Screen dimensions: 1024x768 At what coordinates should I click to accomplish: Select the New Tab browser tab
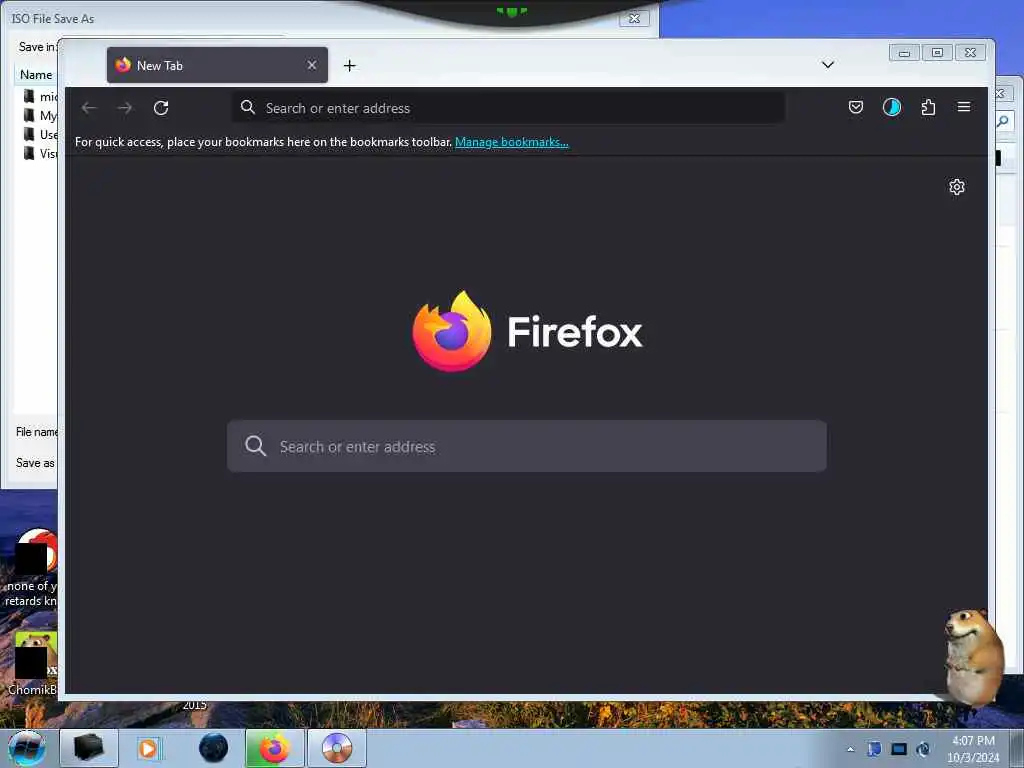[x=217, y=65]
